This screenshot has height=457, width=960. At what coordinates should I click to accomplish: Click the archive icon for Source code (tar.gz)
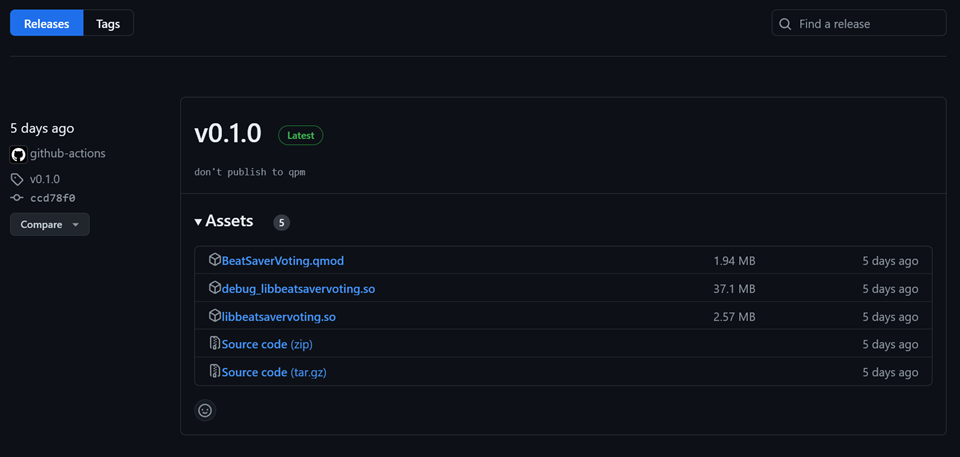coord(214,372)
